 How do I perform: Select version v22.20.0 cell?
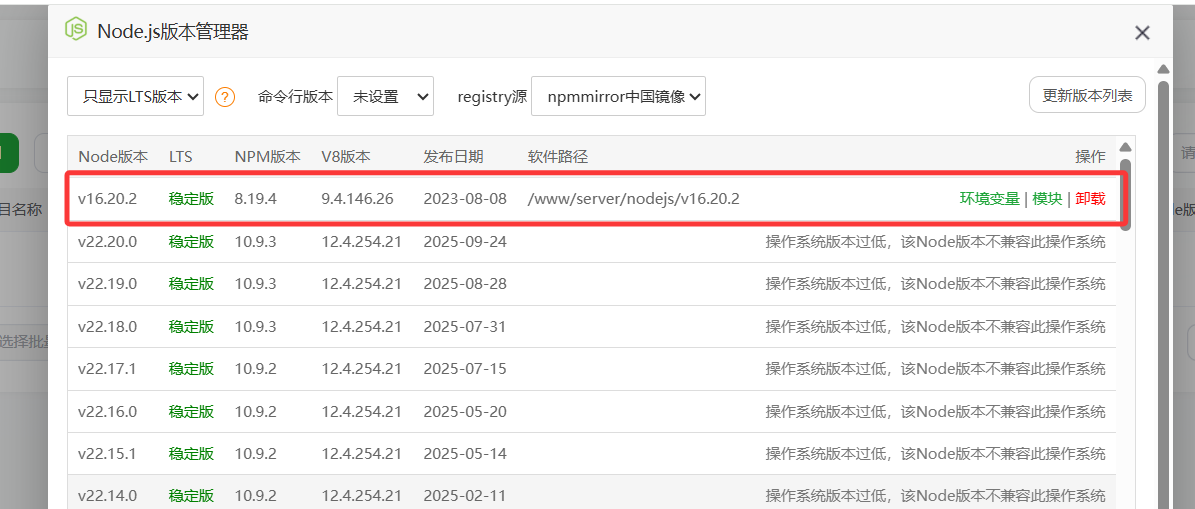pos(107,242)
